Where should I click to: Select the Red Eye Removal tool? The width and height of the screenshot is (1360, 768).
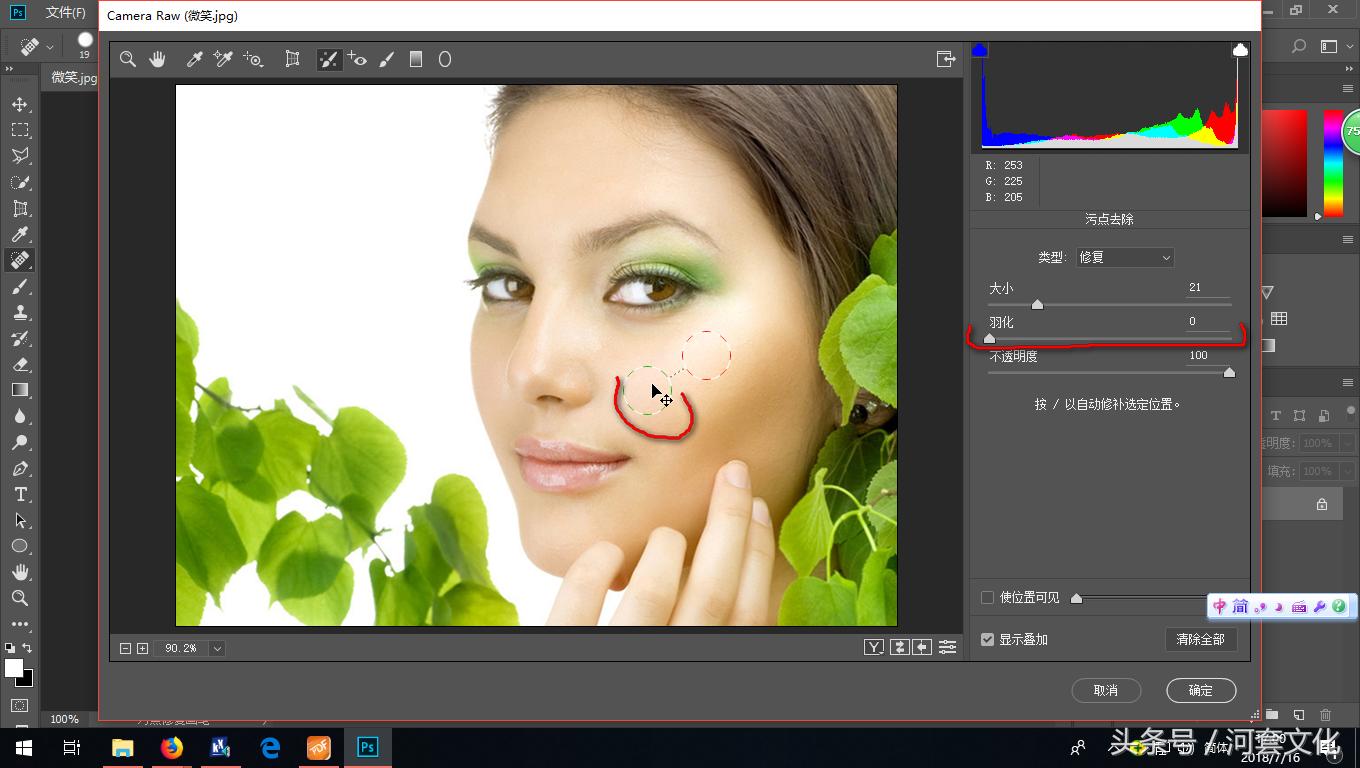357,59
